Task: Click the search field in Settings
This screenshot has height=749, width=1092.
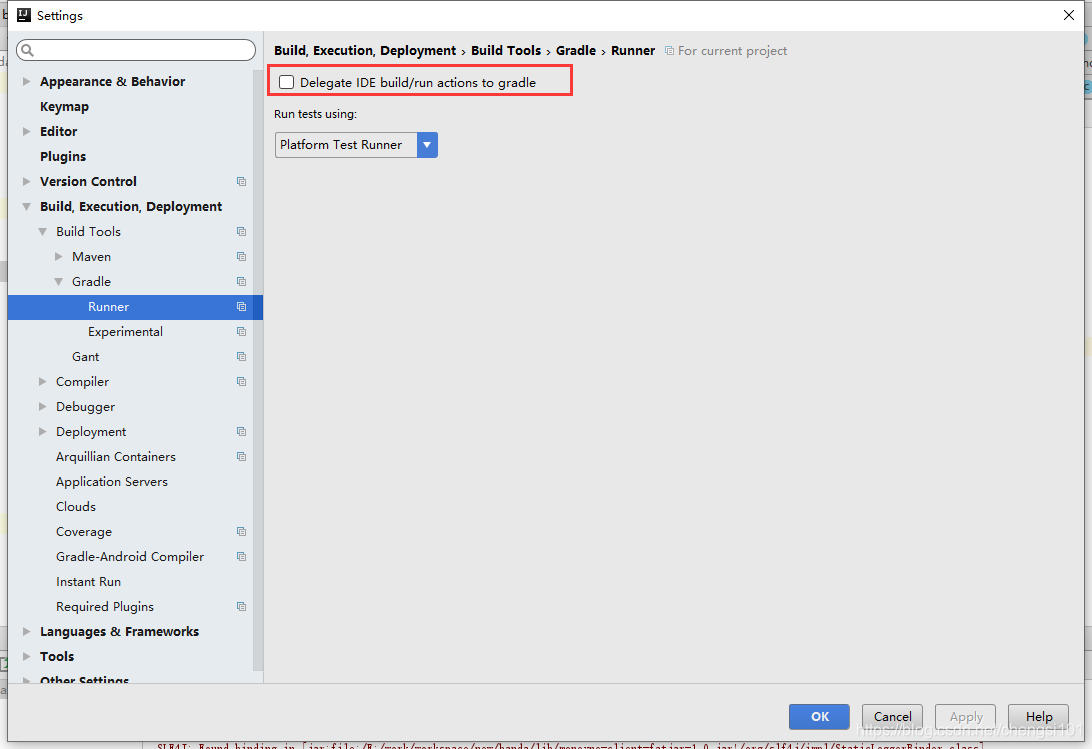Action: point(136,50)
